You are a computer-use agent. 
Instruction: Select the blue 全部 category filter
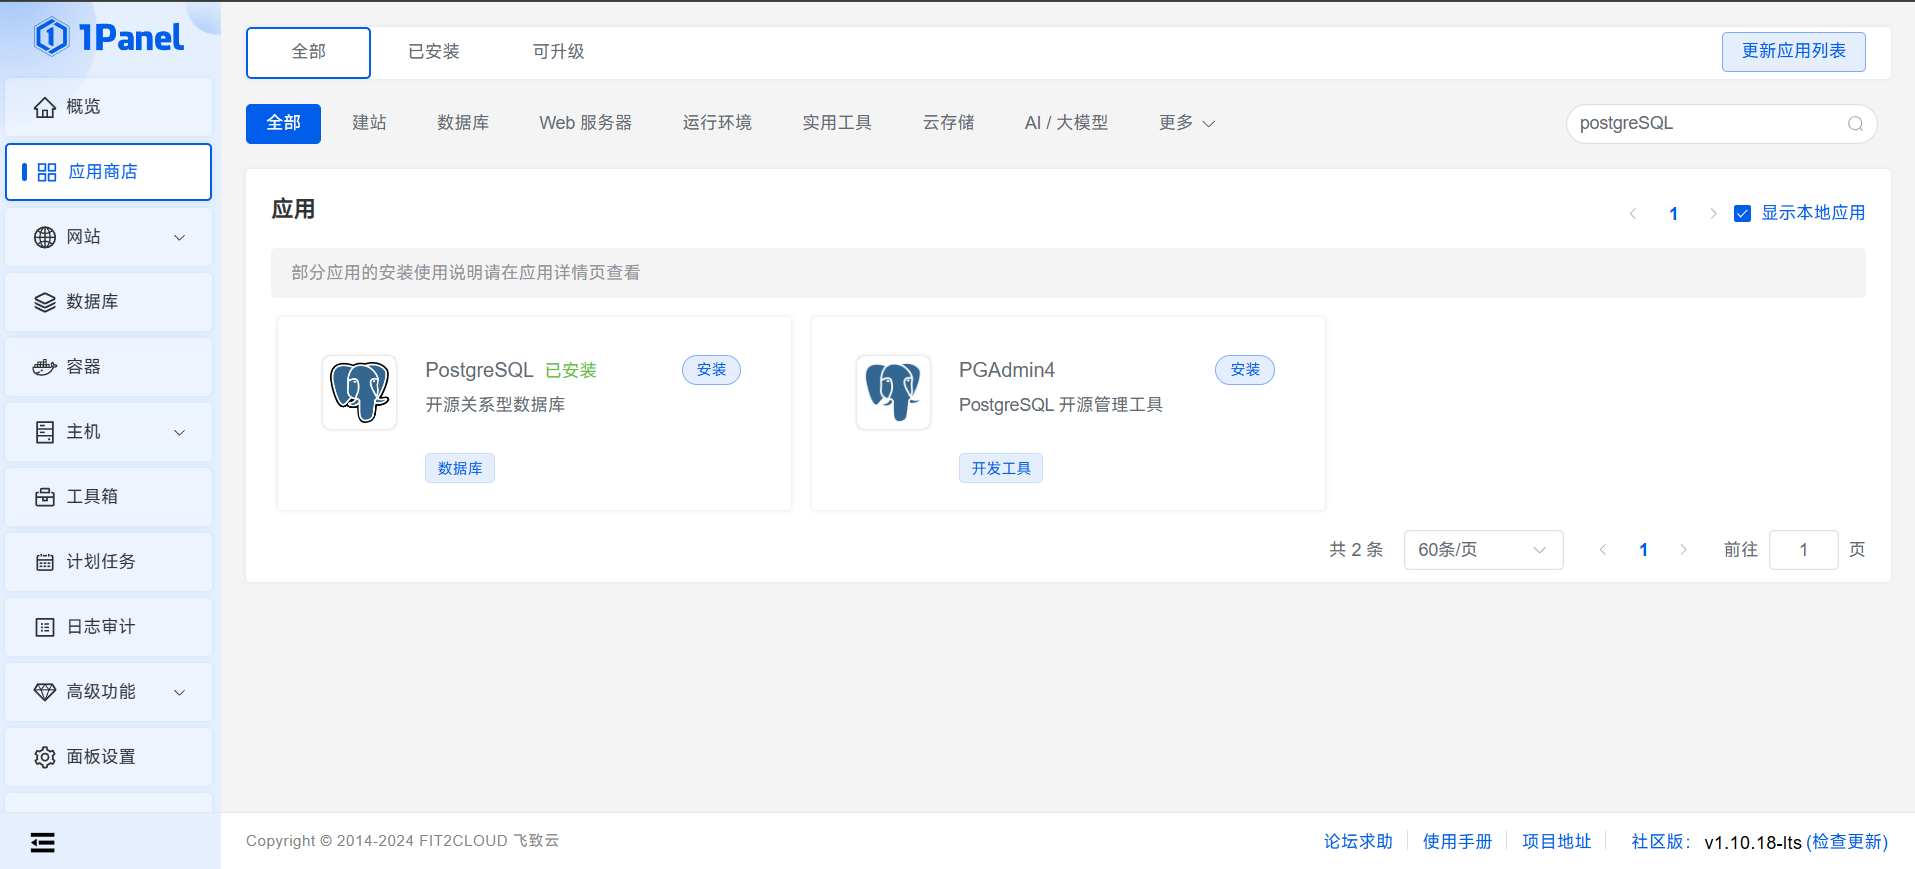pyautogui.click(x=283, y=123)
